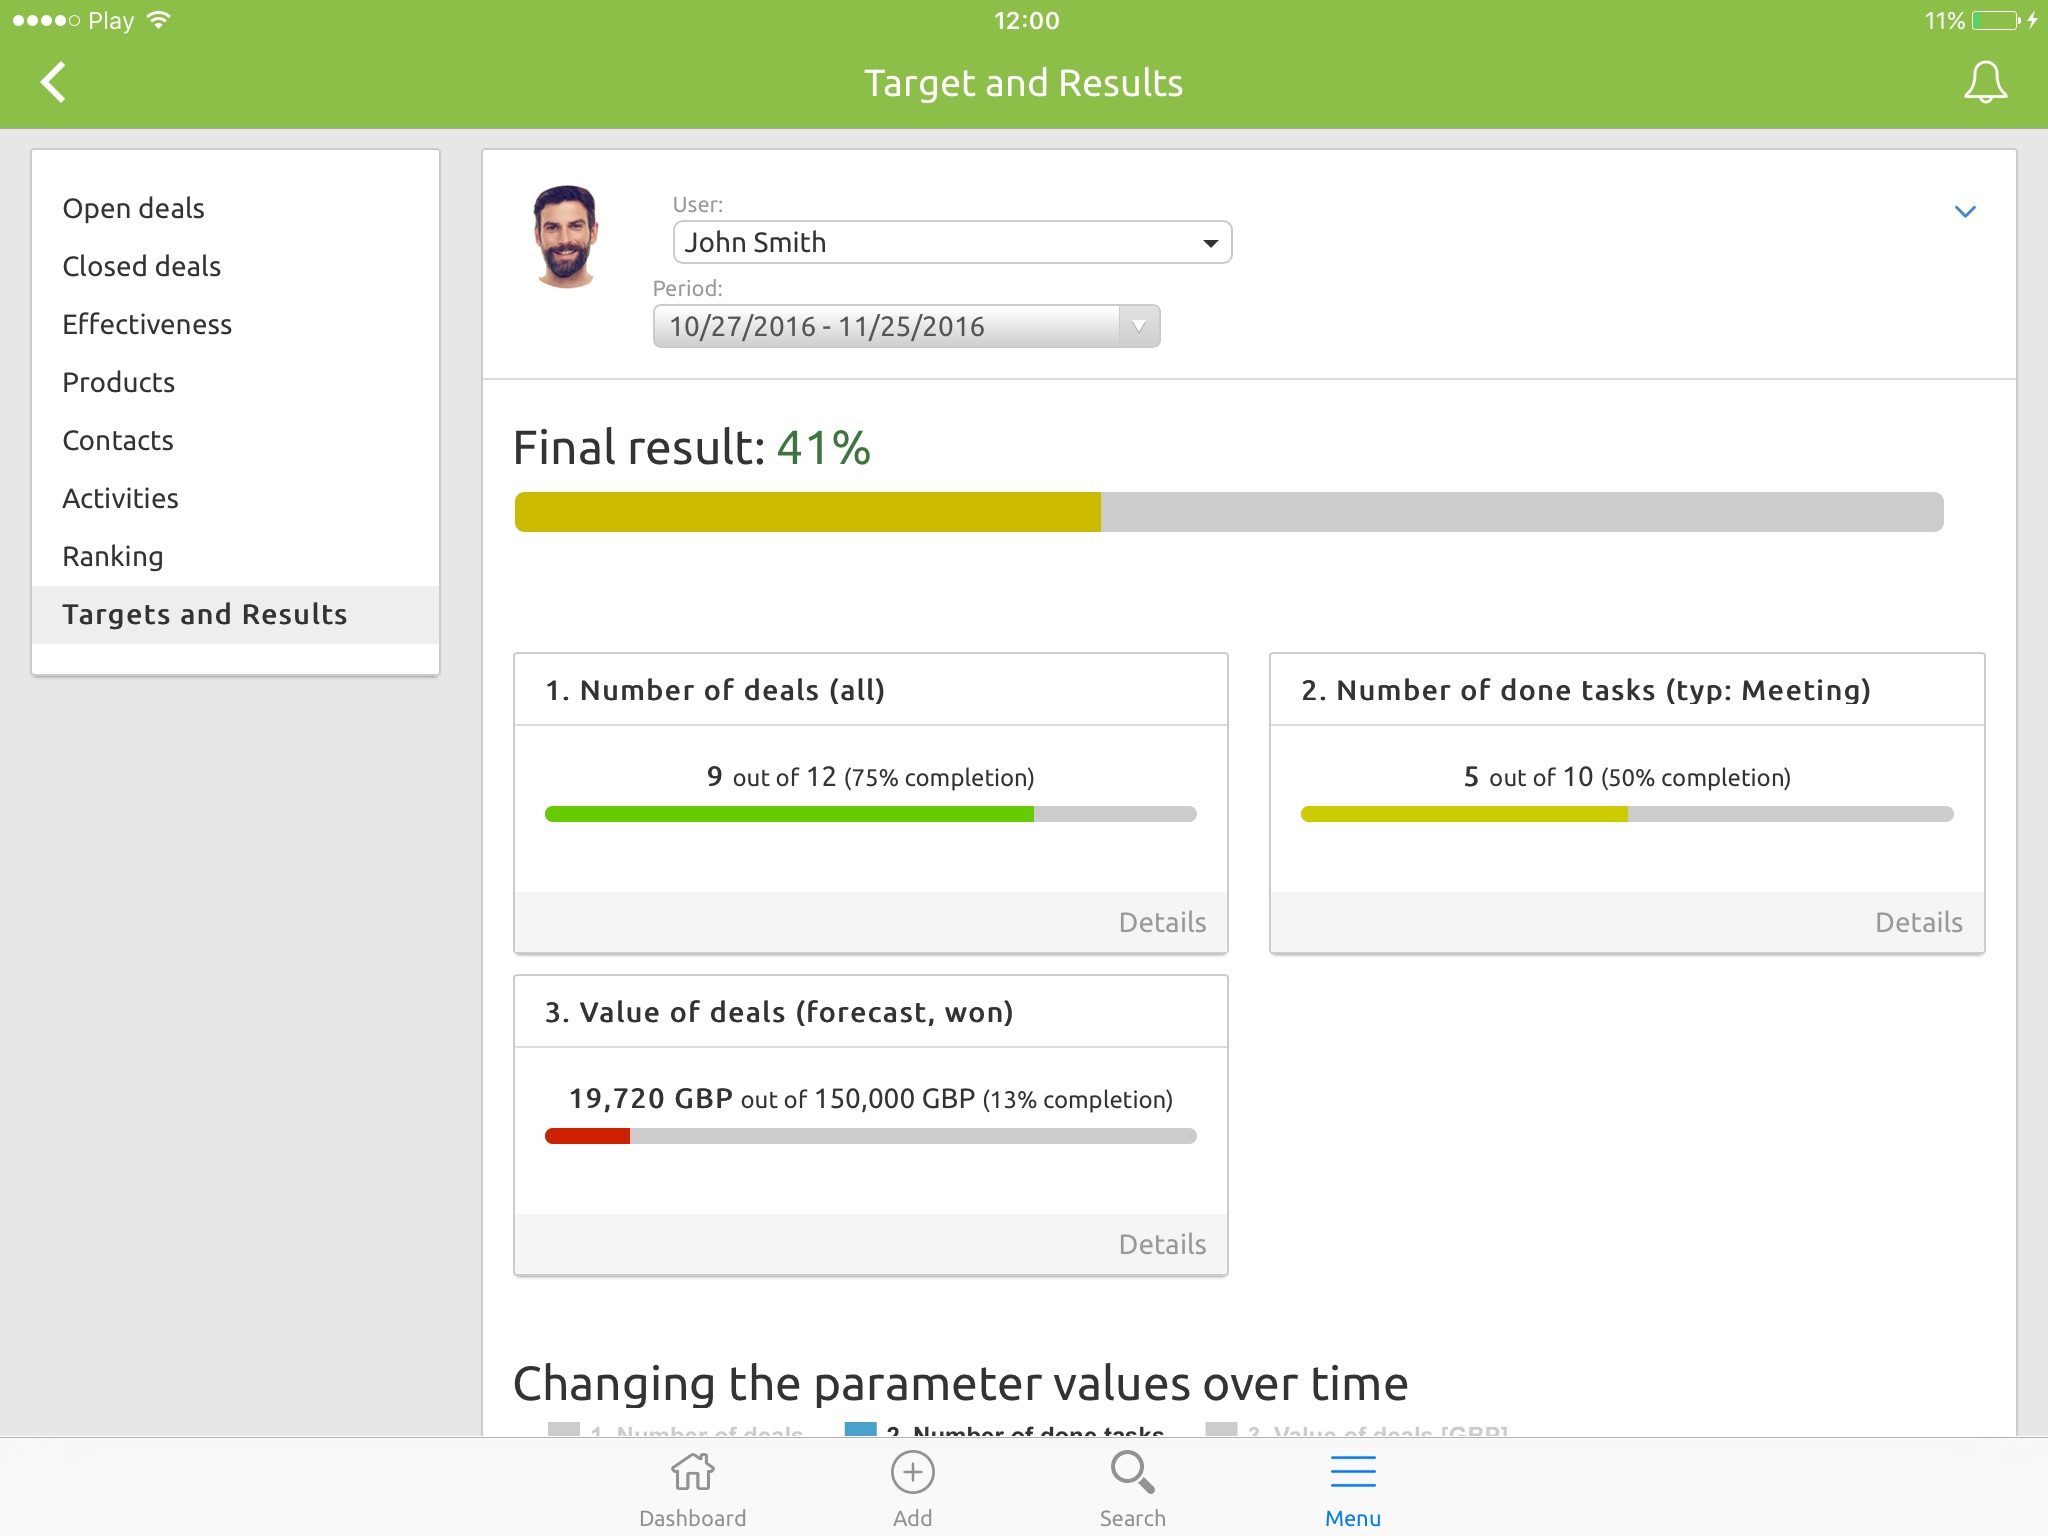
Task: Open Details for done Meeting tasks
Action: click(1917, 922)
